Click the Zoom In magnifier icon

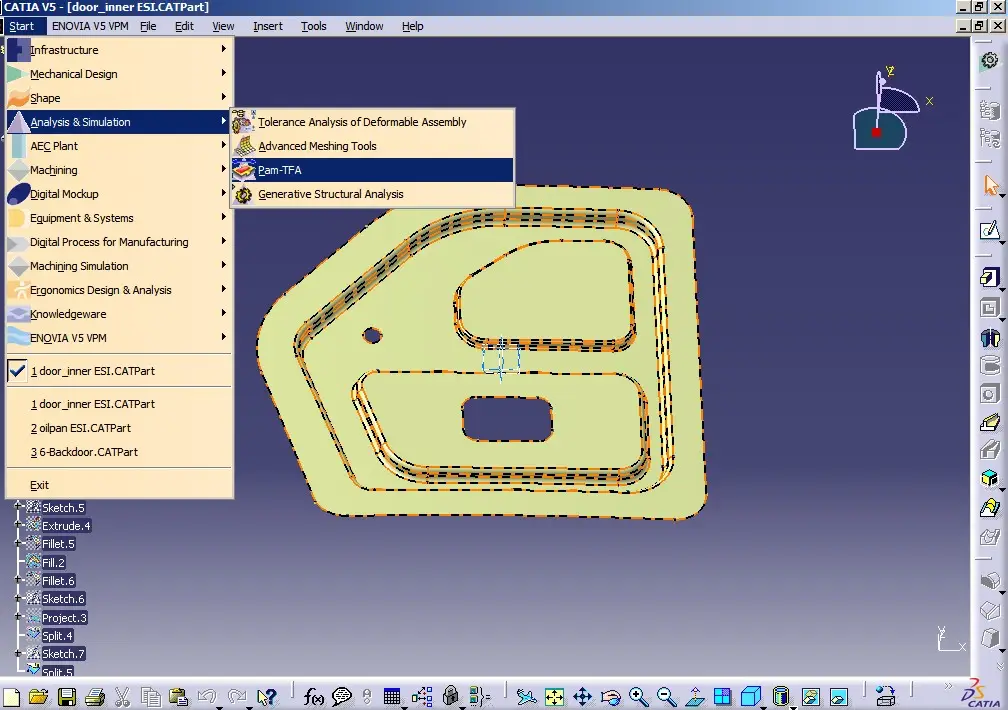(639, 697)
